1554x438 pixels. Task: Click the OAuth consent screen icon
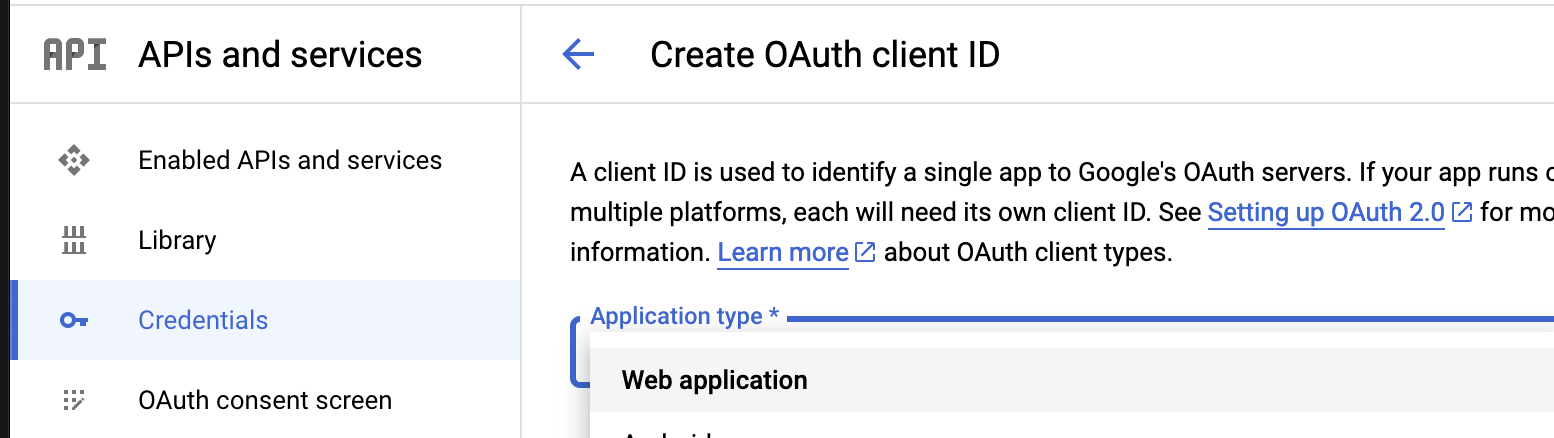74,400
